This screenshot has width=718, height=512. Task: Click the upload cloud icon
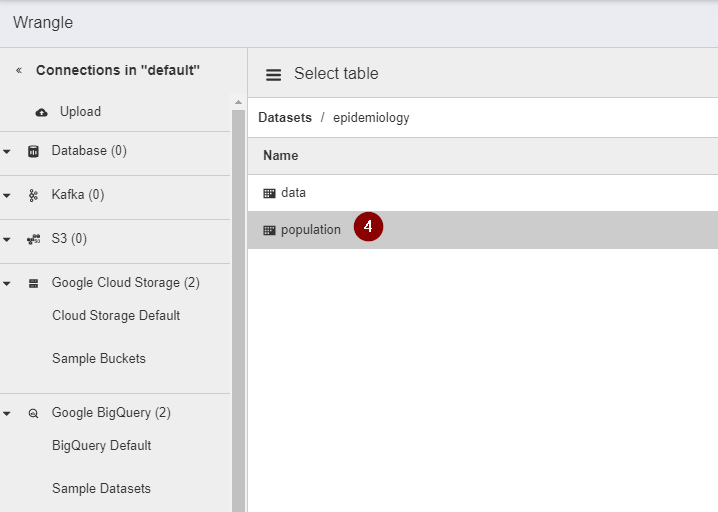tap(41, 112)
